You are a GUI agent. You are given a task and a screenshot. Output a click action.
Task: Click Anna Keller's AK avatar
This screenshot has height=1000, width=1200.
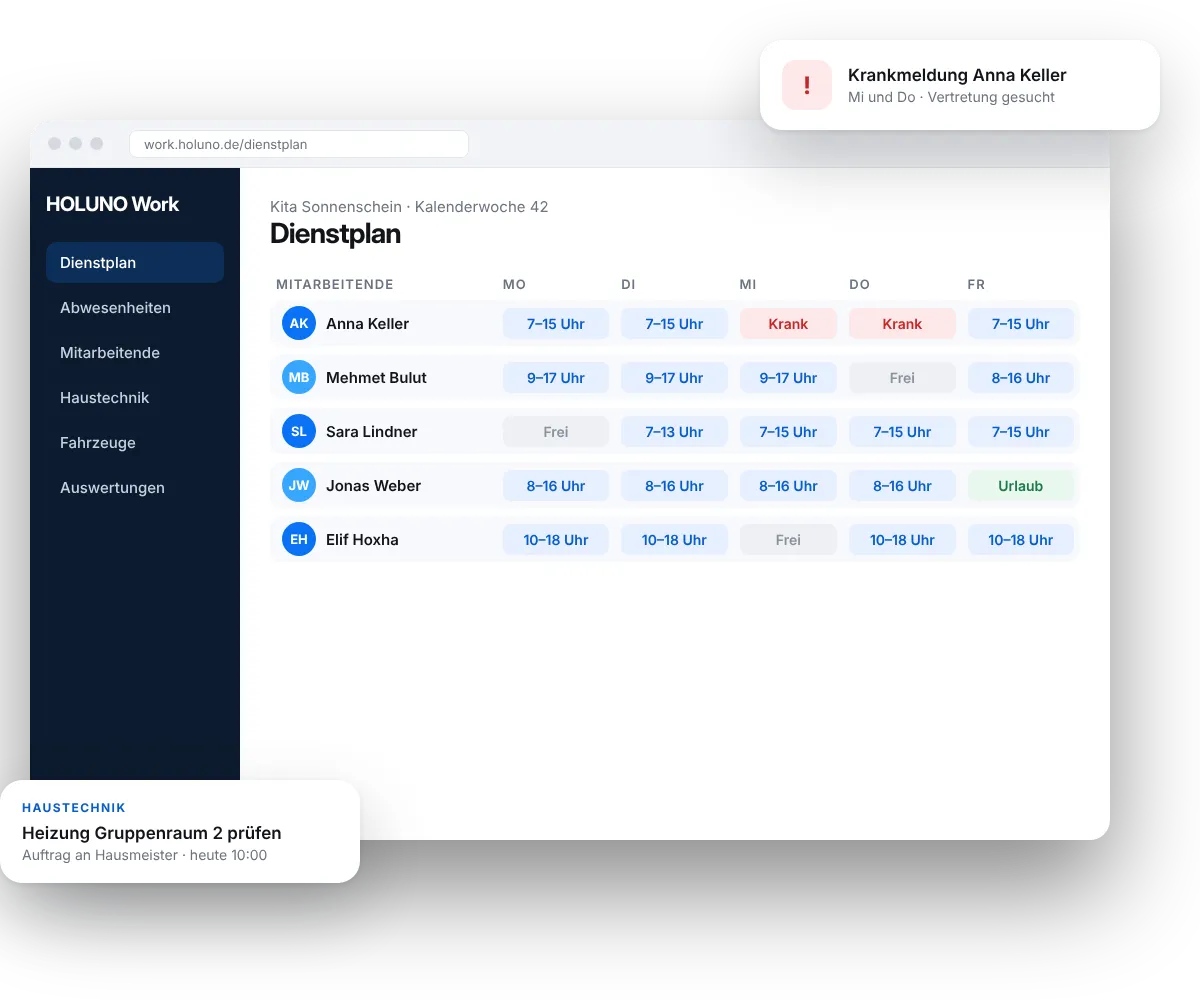tap(299, 324)
